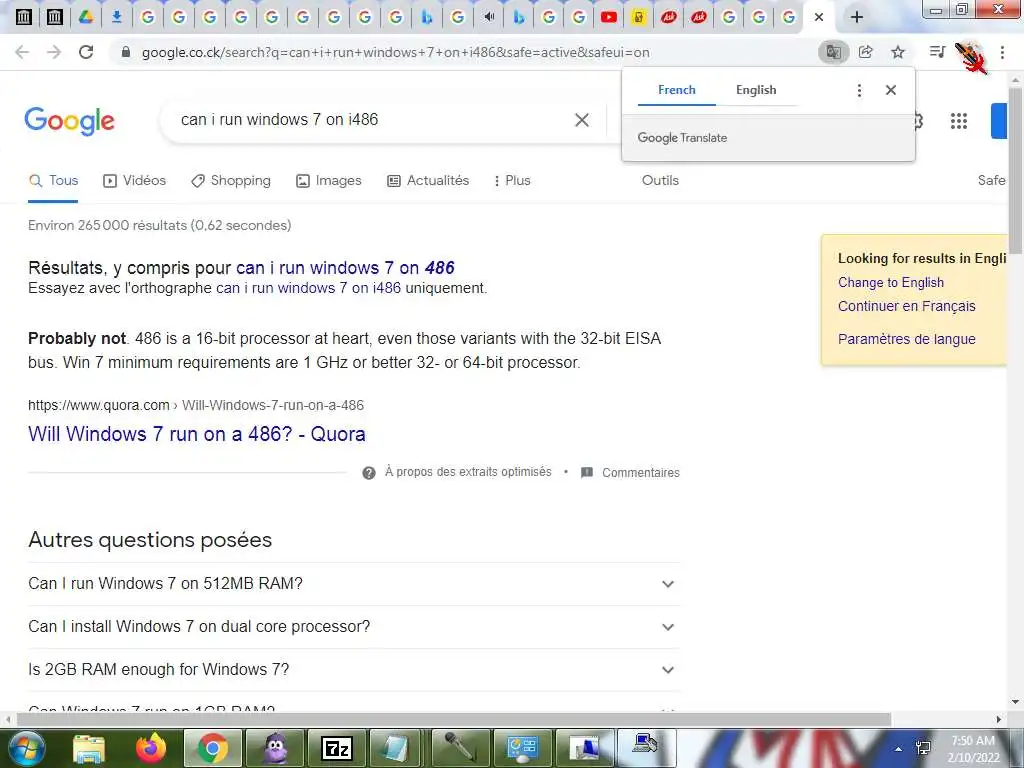Click the vertical page scrollbar
Viewport: 1024px width, 768px height.
1016,170
